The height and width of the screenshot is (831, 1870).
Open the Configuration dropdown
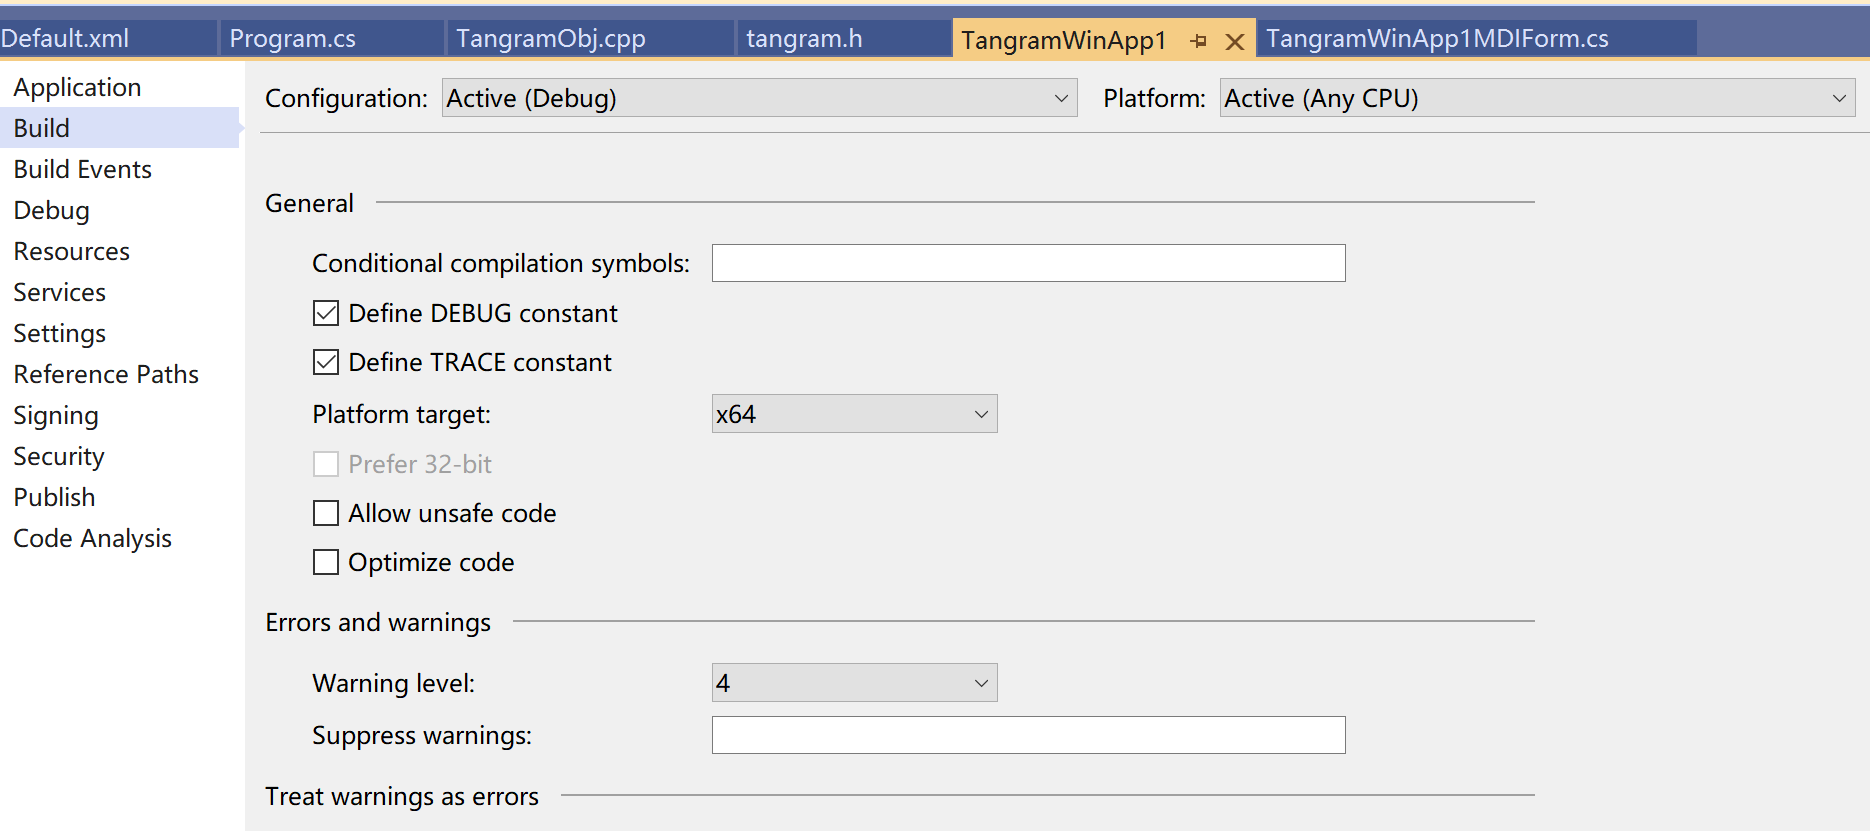point(759,98)
